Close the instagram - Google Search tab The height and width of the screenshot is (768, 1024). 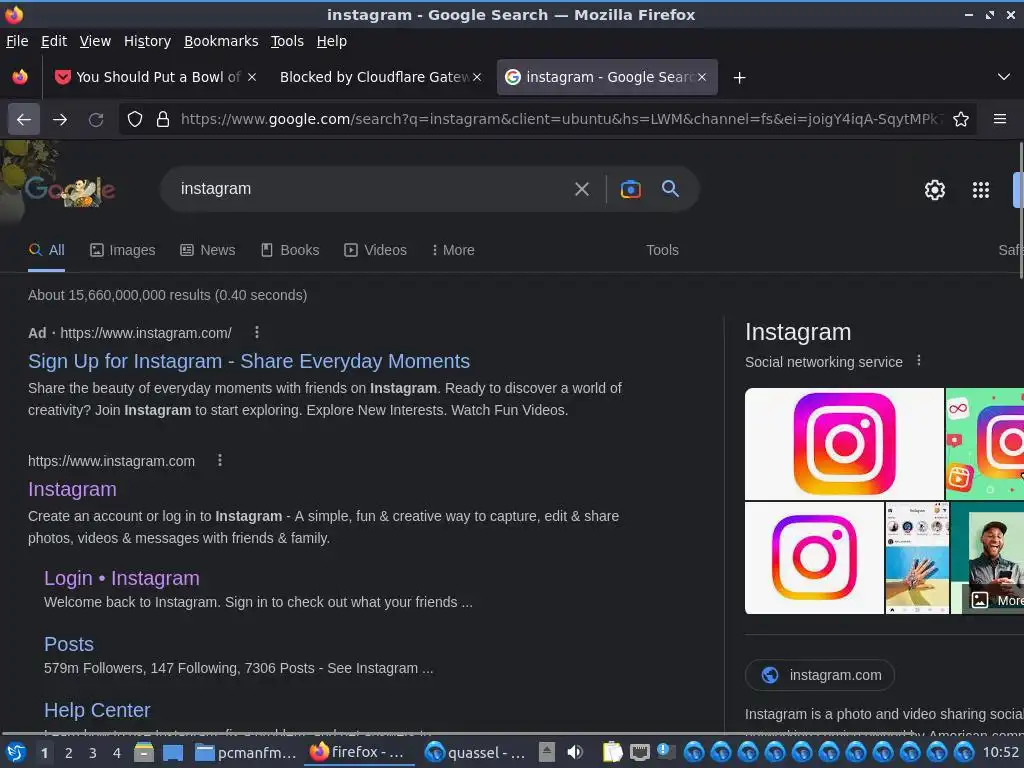(x=702, y=77)
